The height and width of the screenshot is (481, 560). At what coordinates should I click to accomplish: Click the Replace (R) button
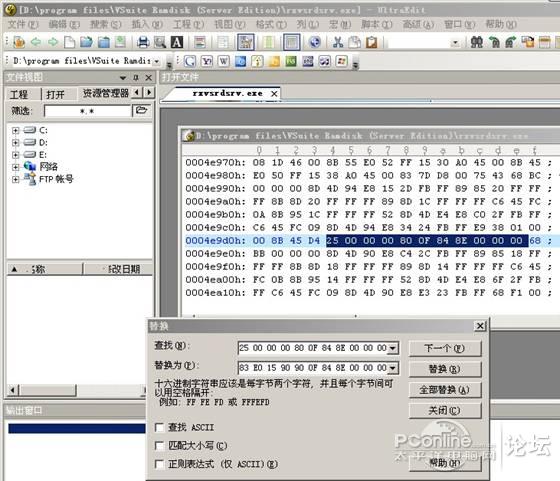[x=445, y=369]
